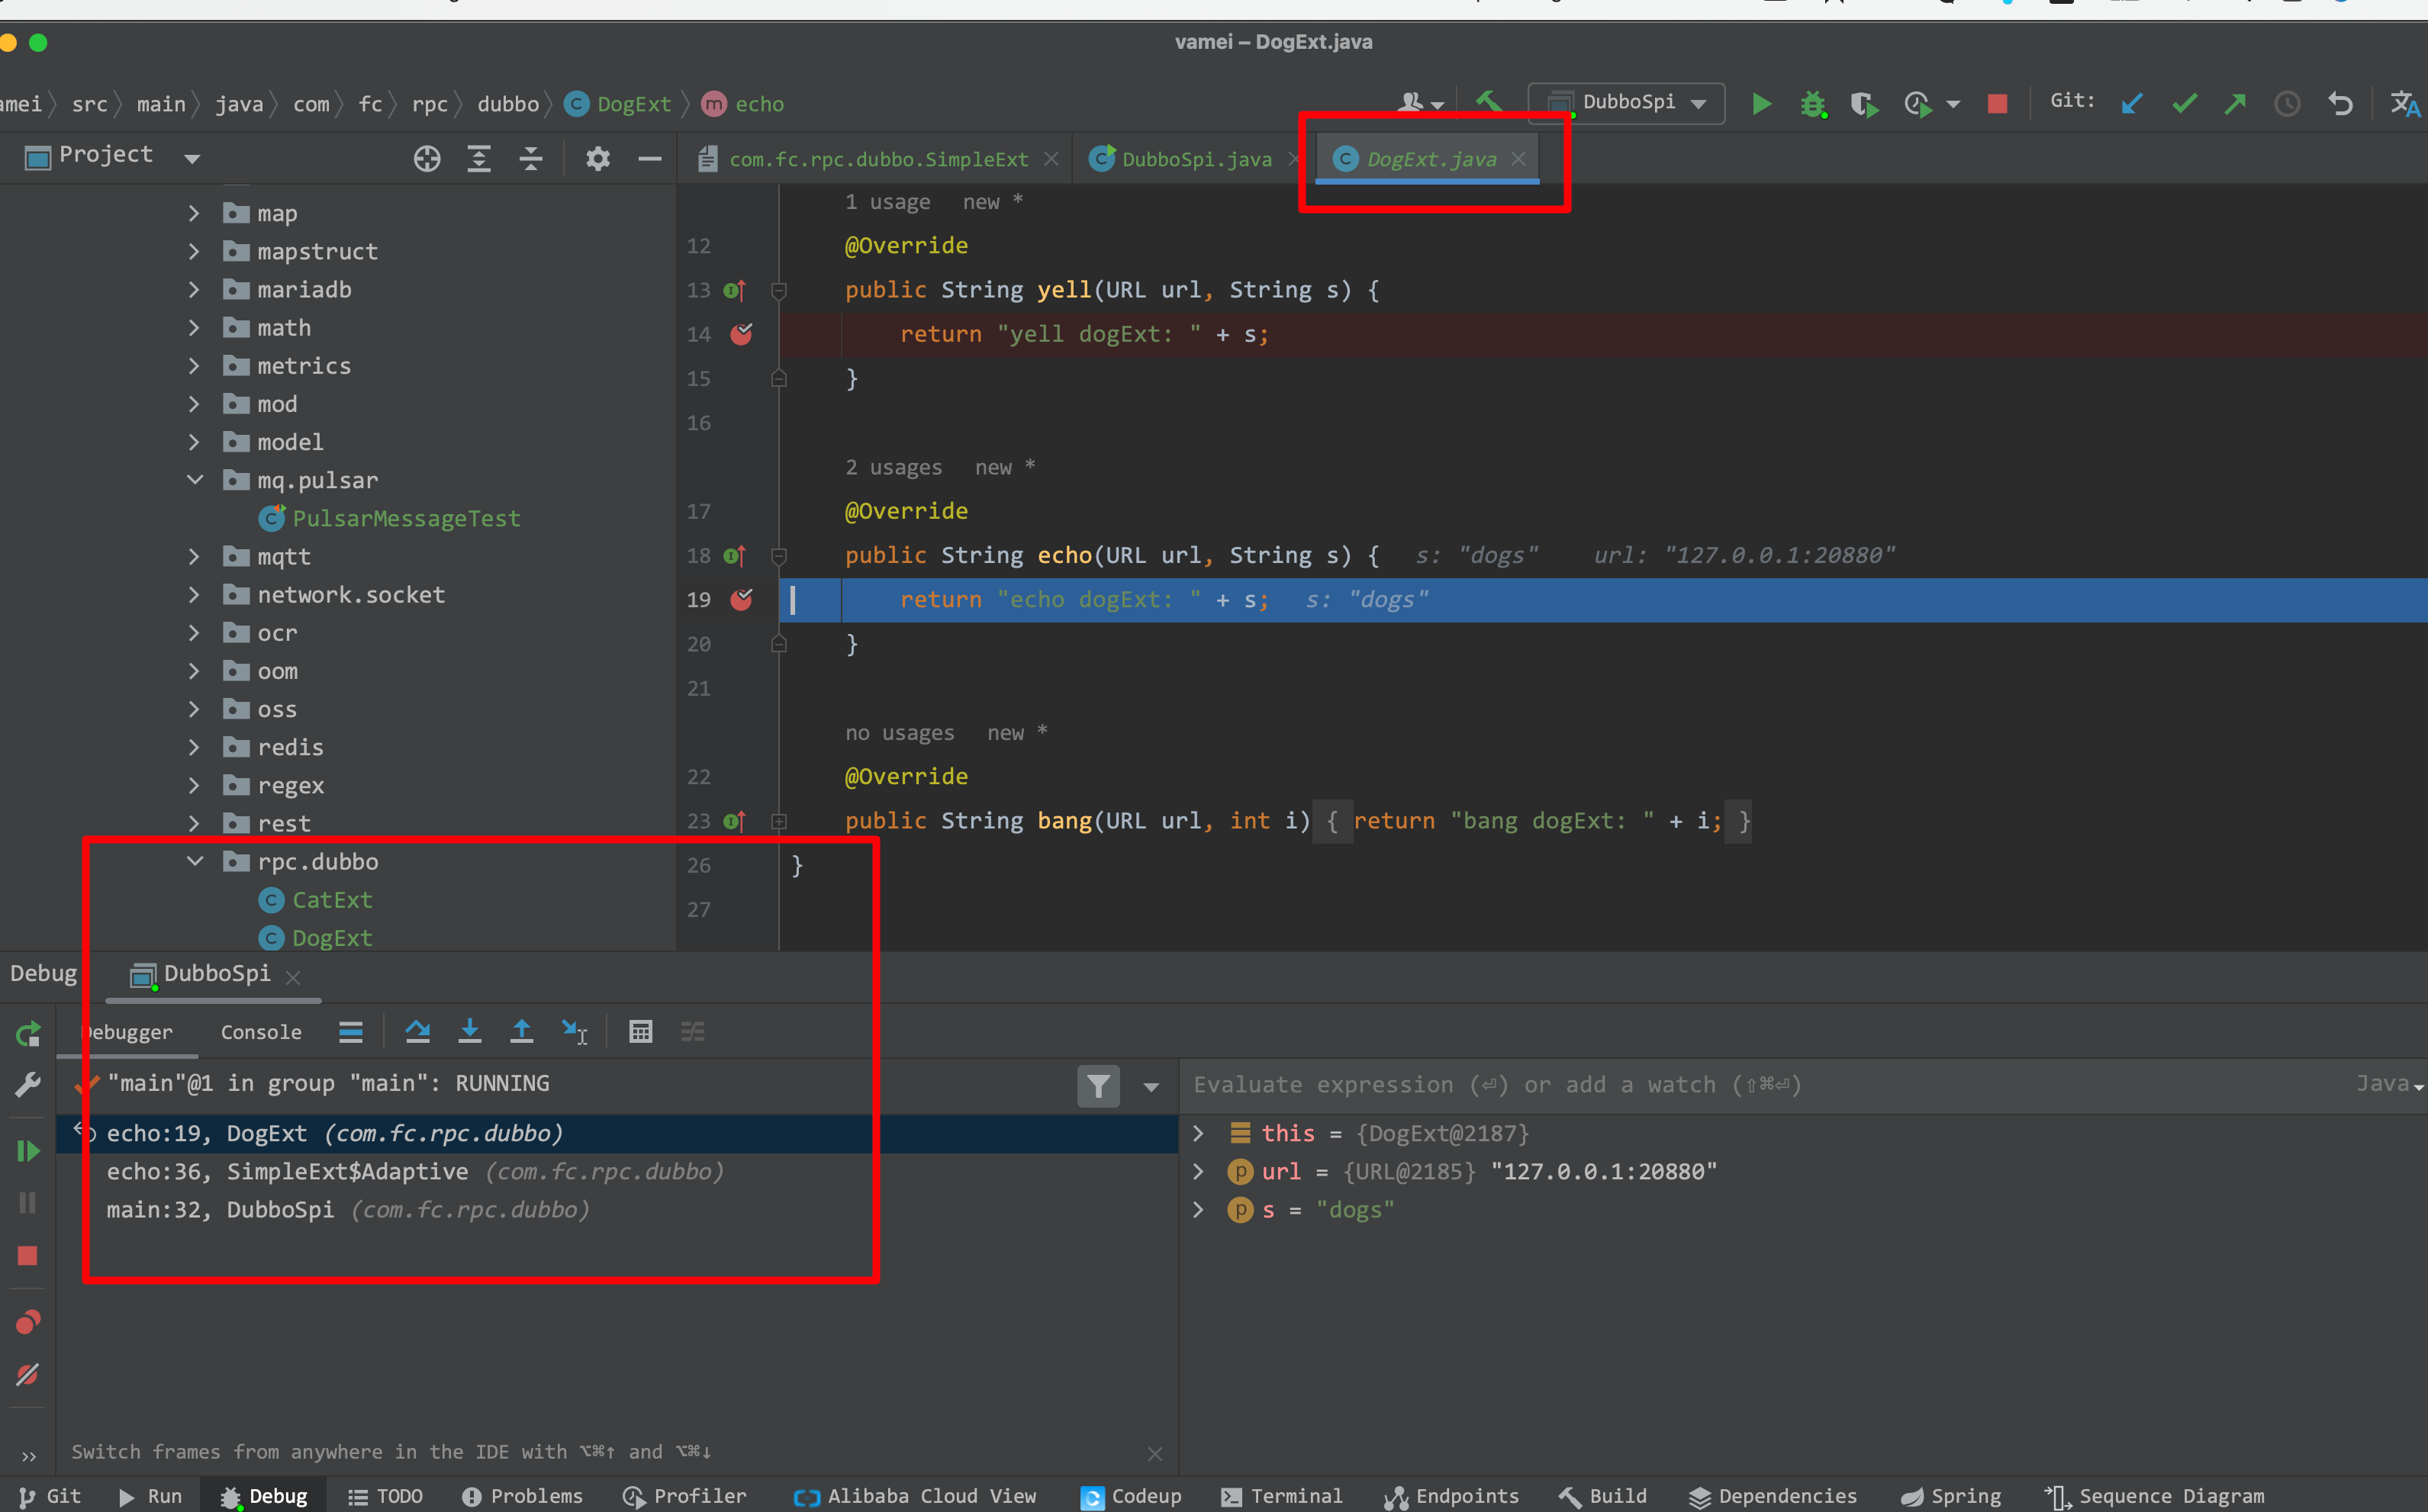Step into with the down arrow icon
The height and width of the screenshot is (1512, 2428).
pyautogui.click(x=470, y=1031)
